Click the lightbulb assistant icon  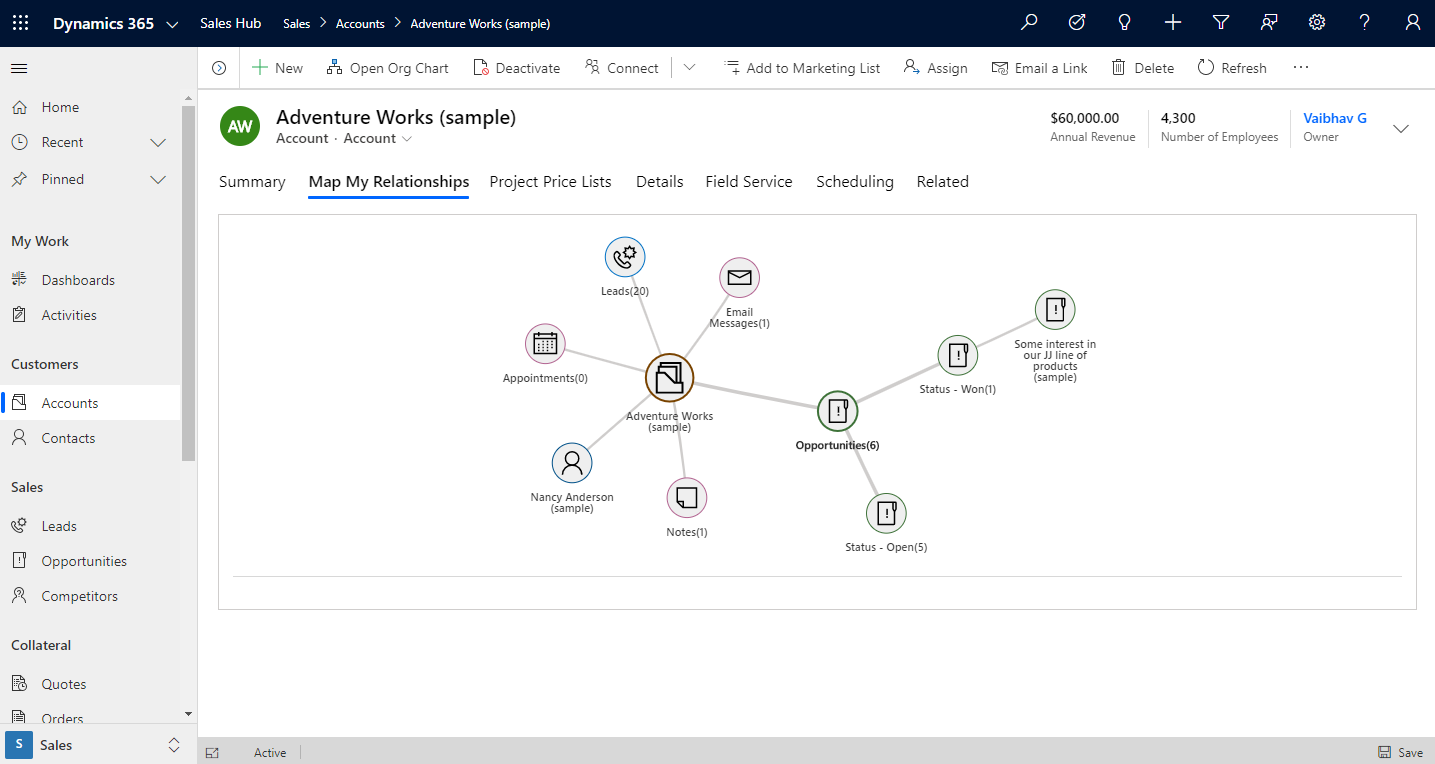pos(1125,23)
